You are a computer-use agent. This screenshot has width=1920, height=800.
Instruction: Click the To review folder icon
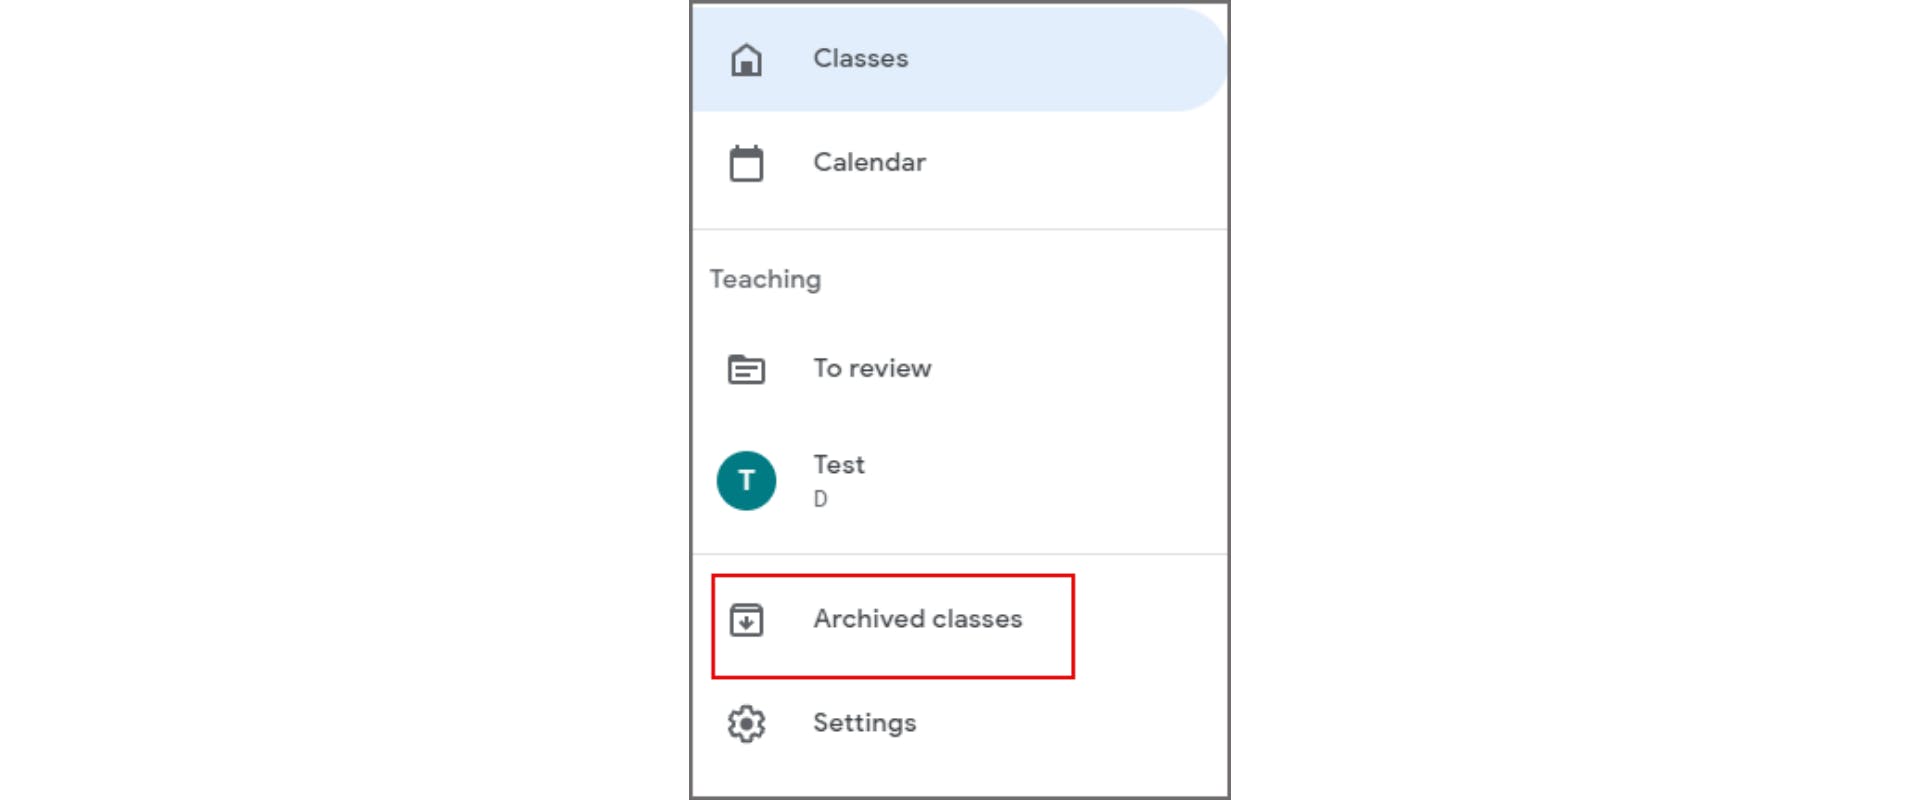pos(746,369)
